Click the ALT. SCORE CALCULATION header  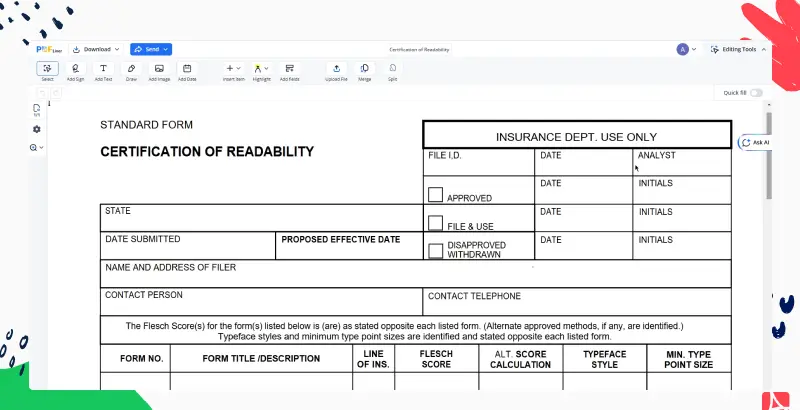[x=520, y=359]
